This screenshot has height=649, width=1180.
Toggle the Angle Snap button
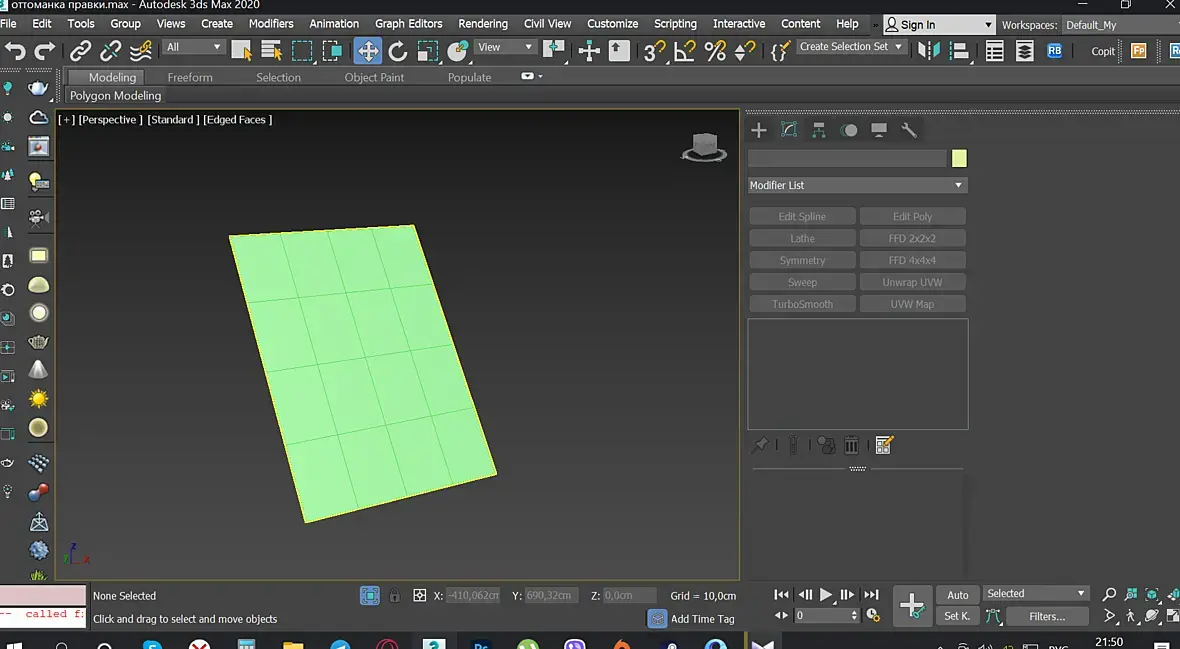[685, 51]
